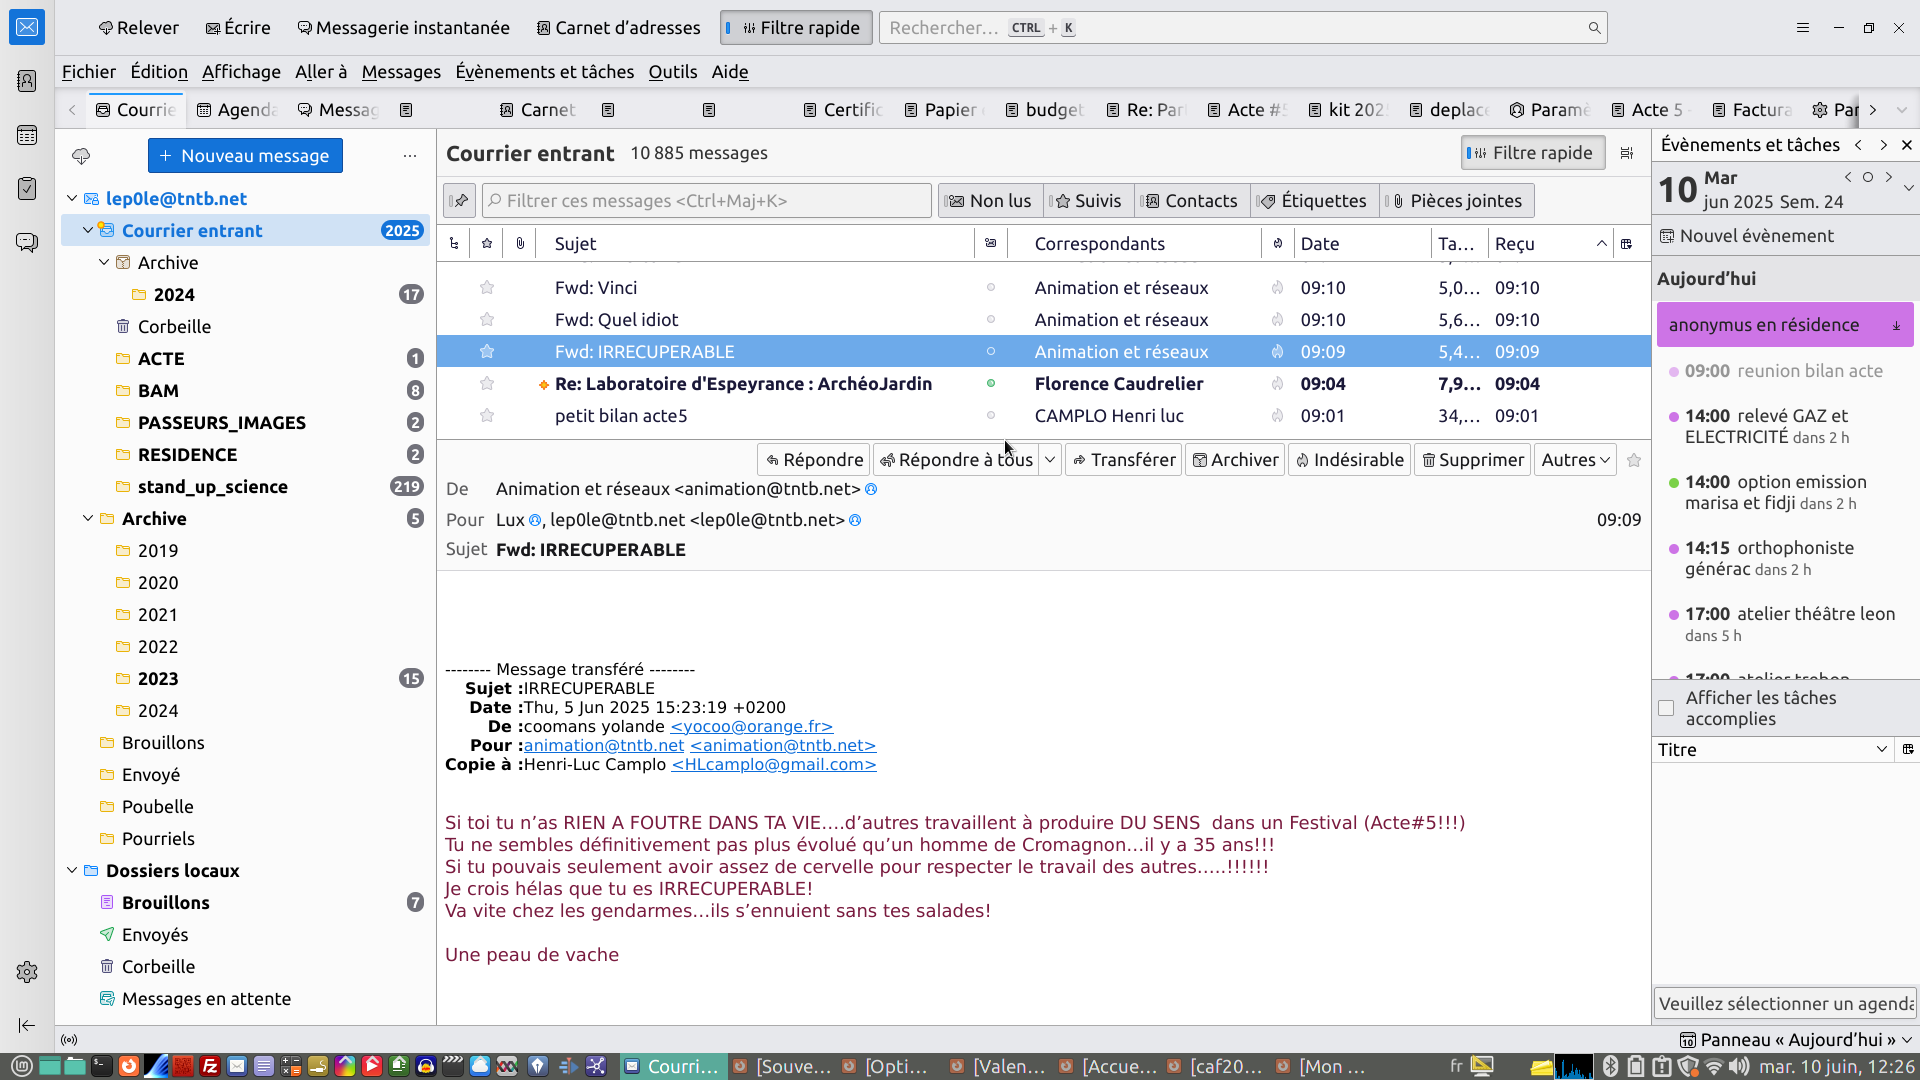Open the Calendar icon in left sidebar

(x=27, y=135)
